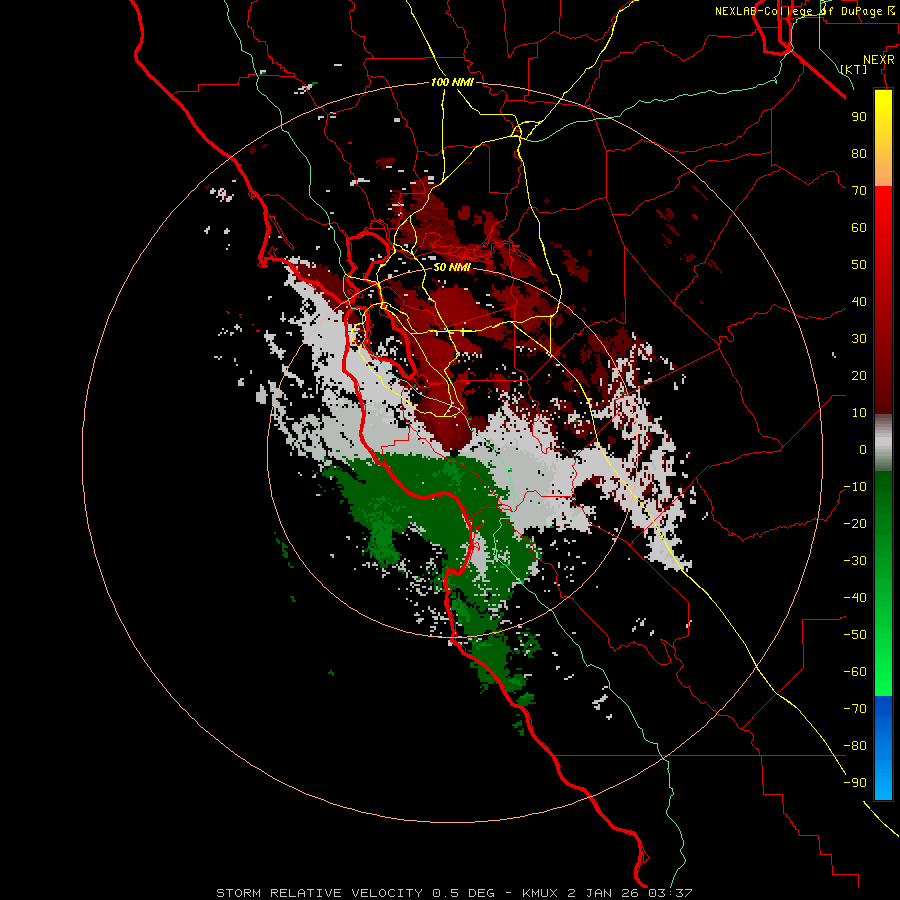This screenshot has width=900, height=900.
Task: Select the dark green segment near -20 knots
Action: click(883, 522)
